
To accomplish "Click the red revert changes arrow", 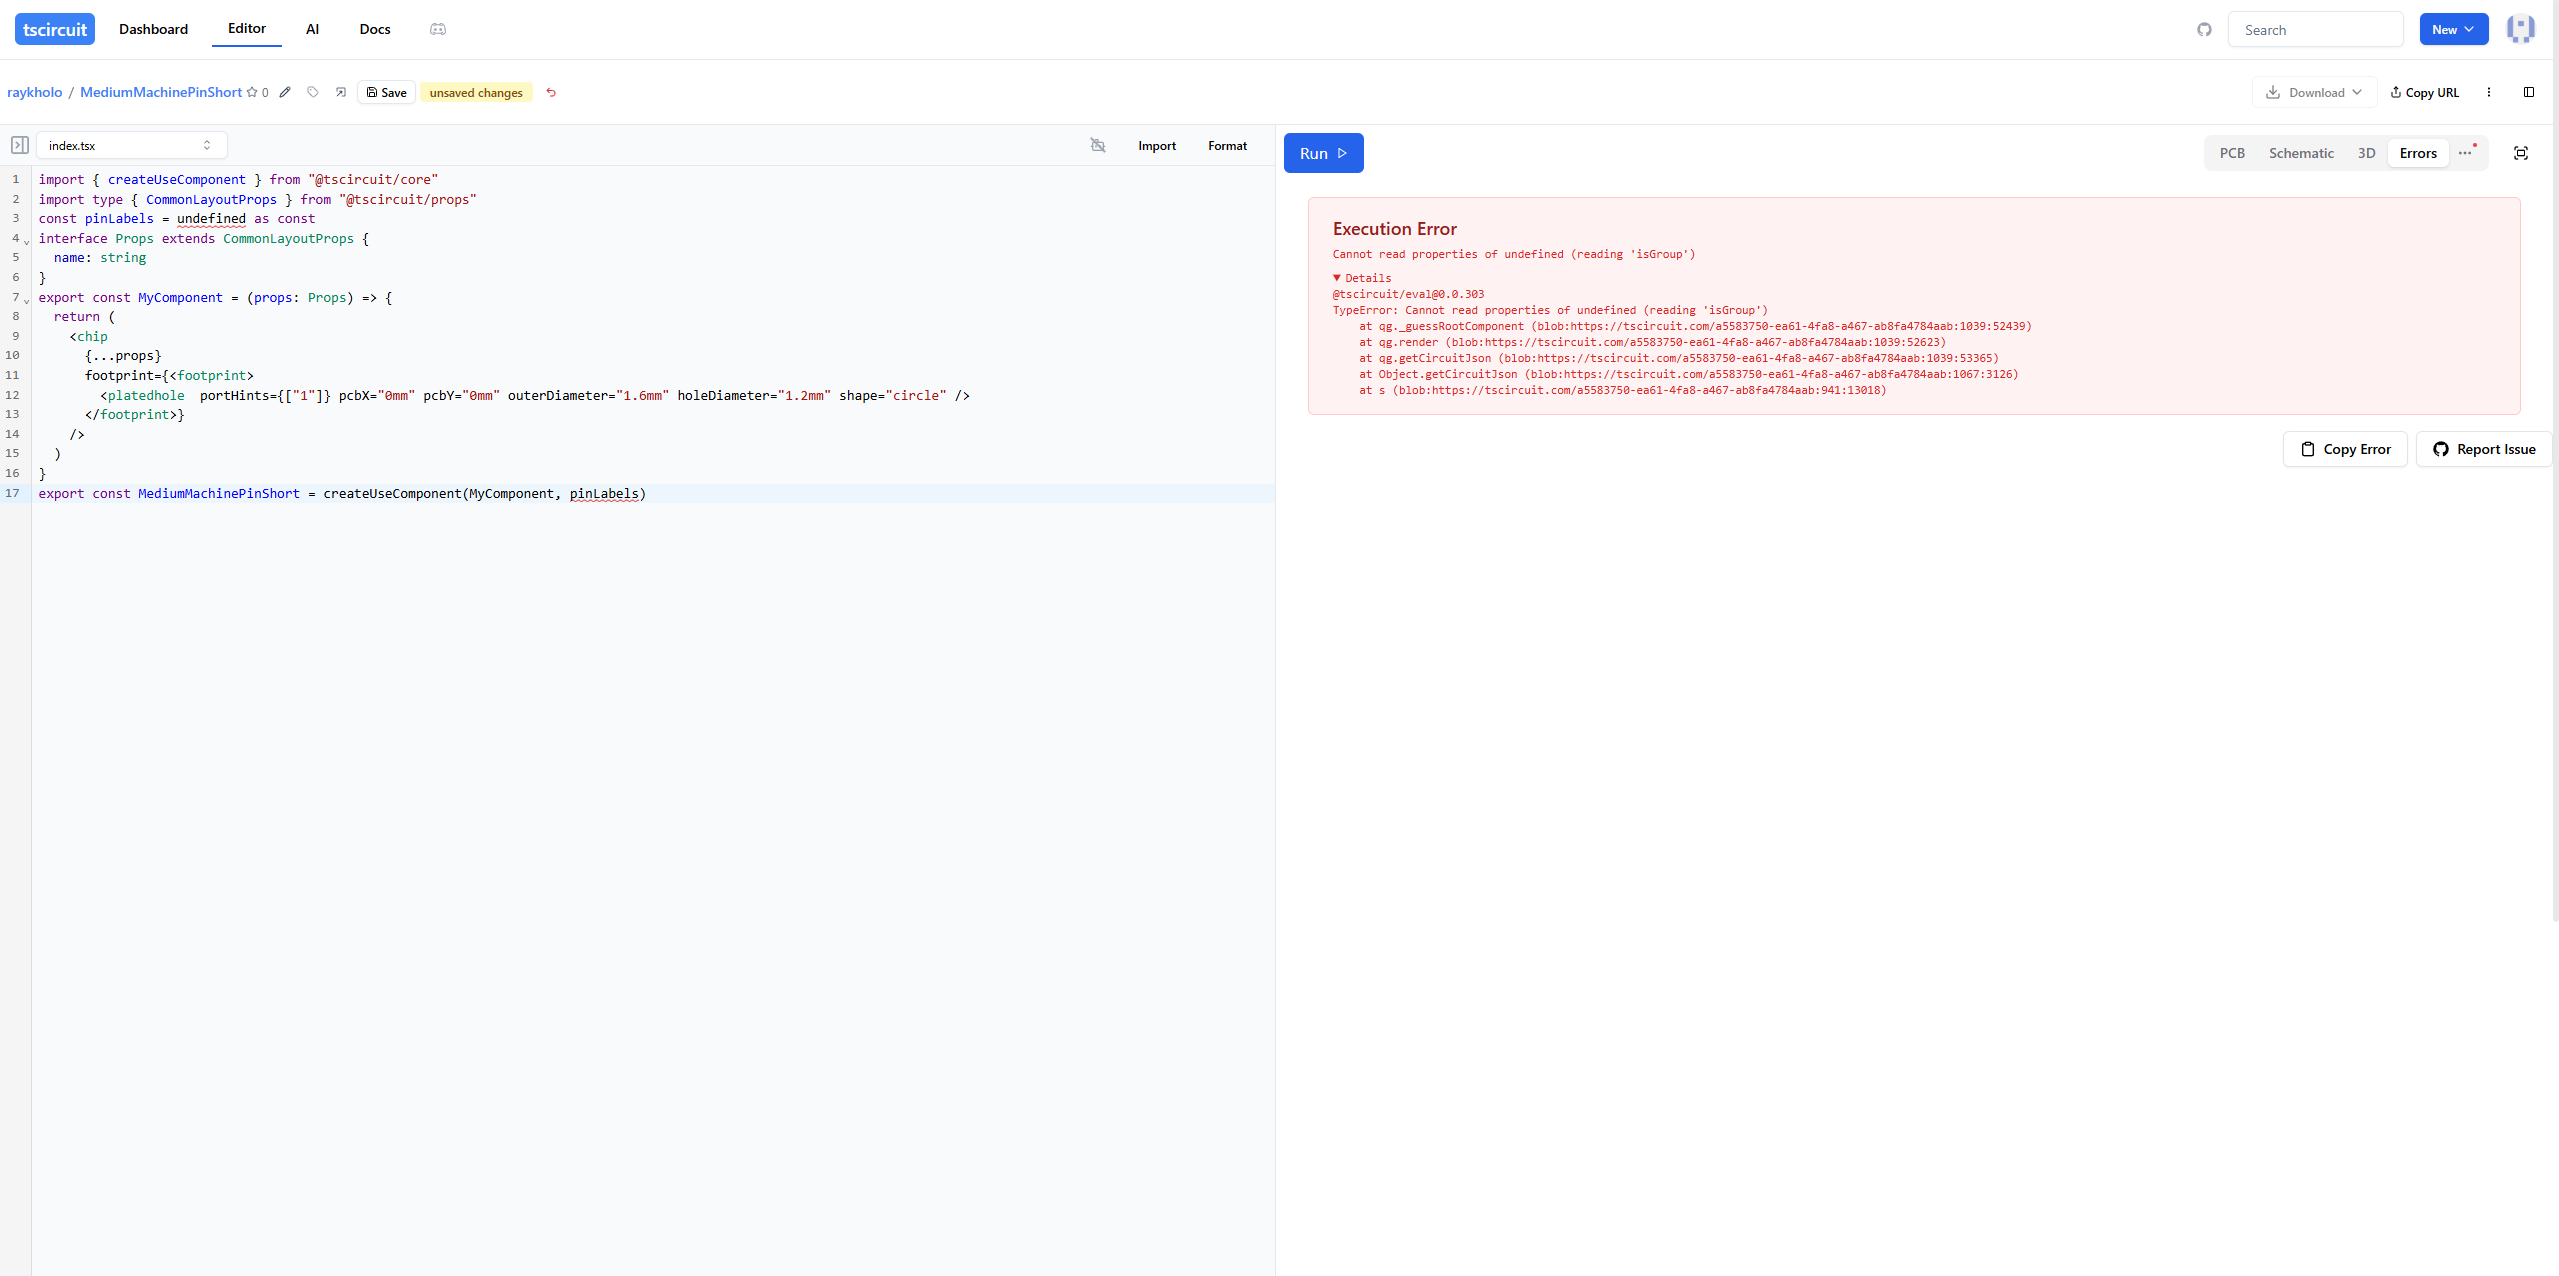I will pyautogui.click(x=551, y=92).
